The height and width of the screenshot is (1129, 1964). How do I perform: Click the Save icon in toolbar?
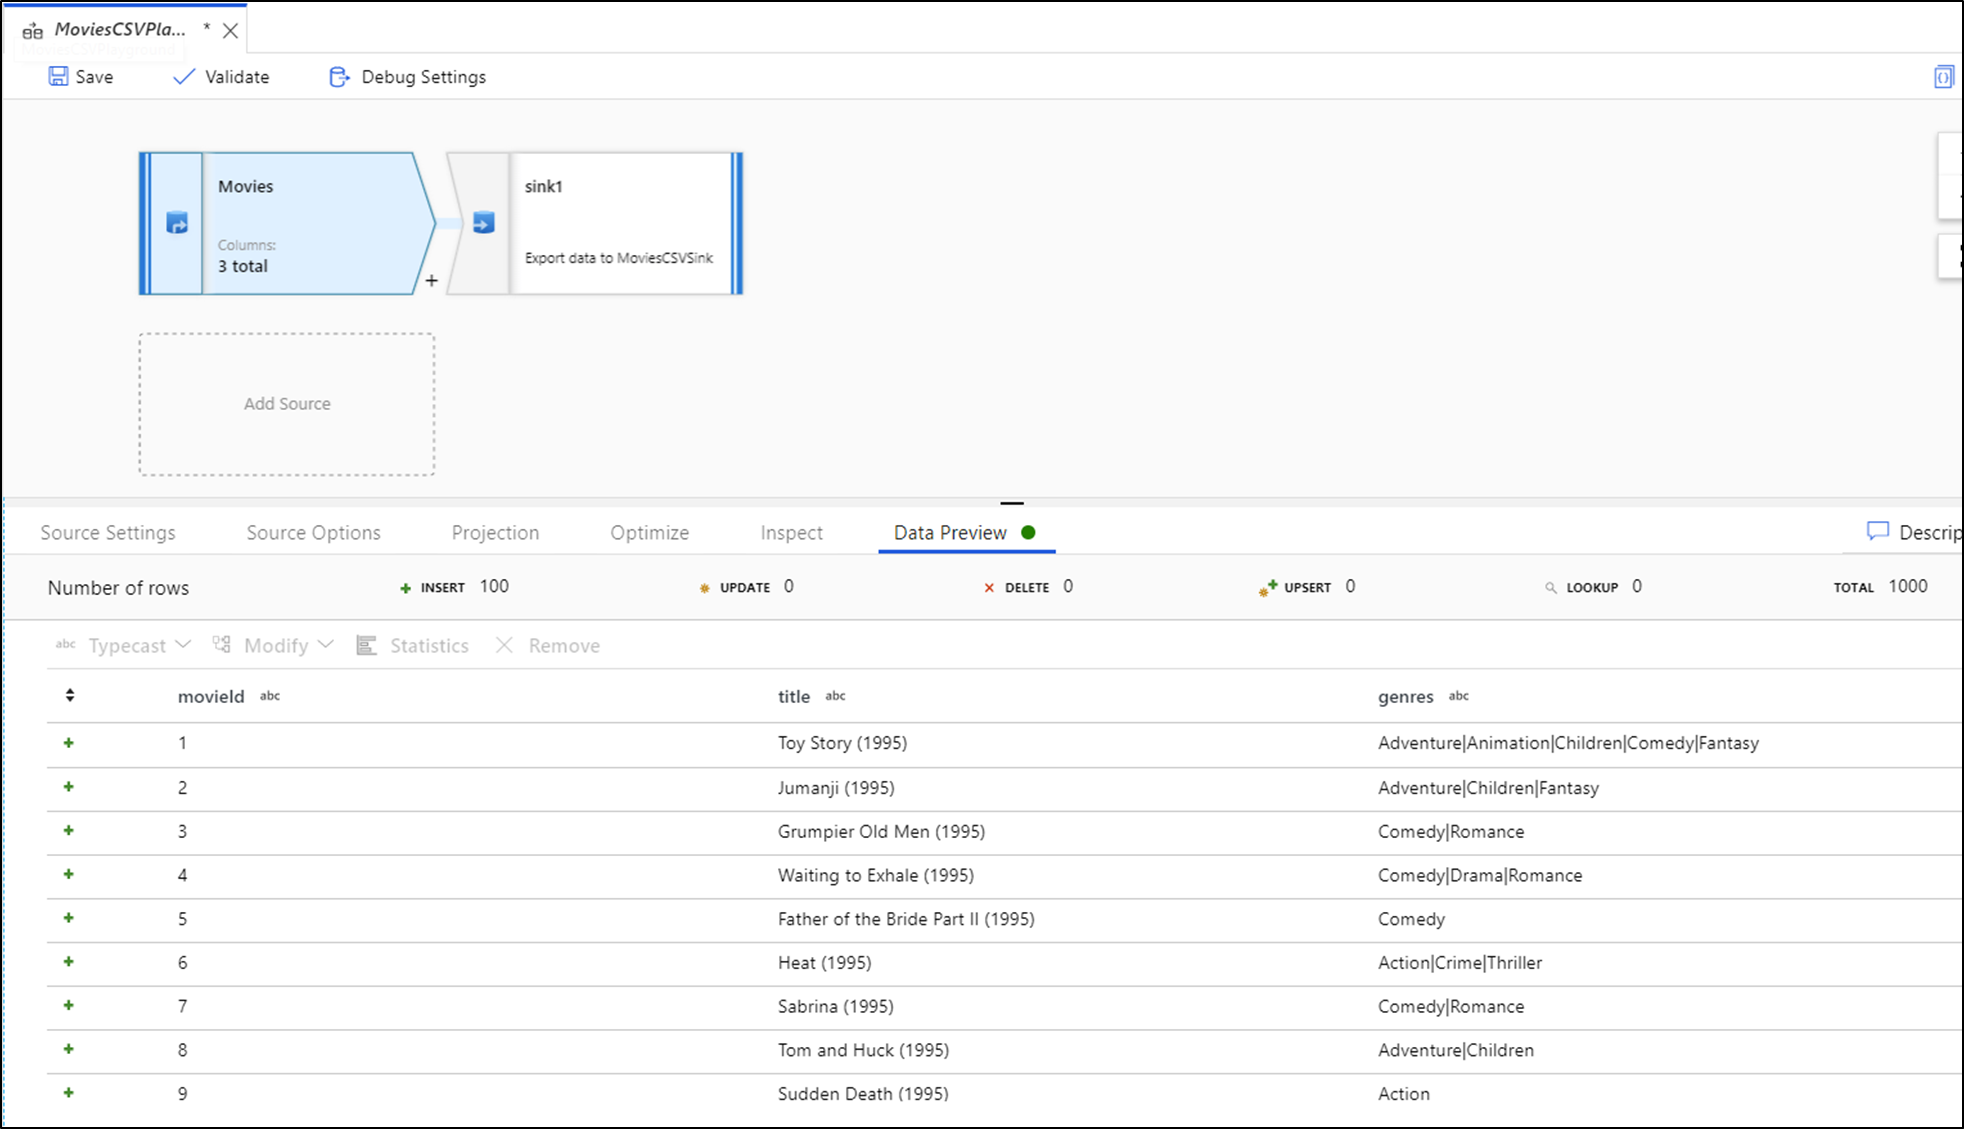58,77
